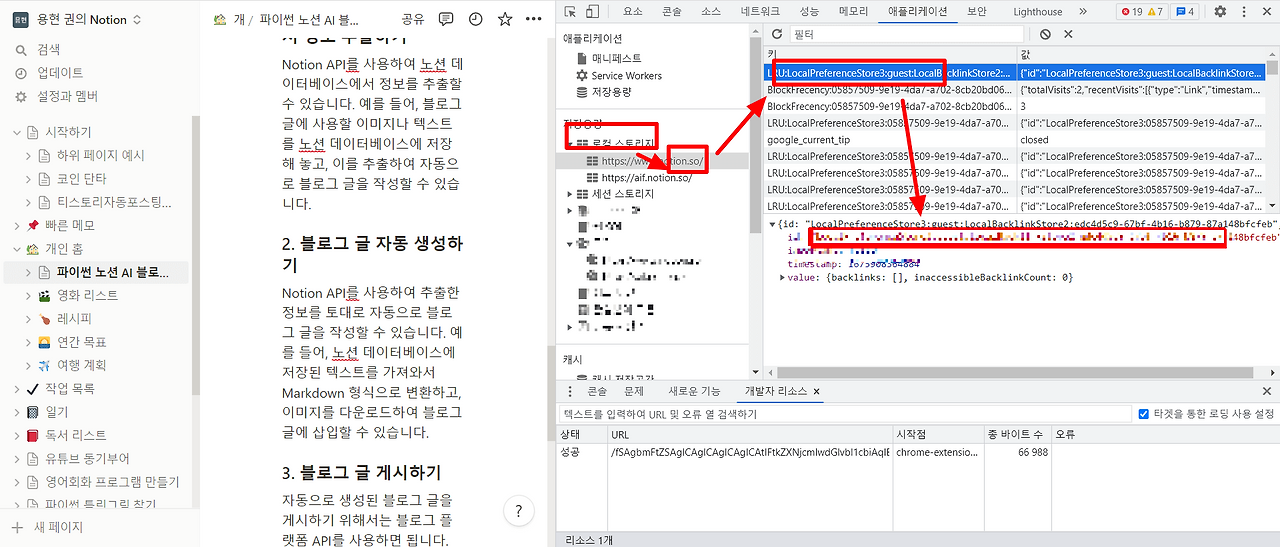Show more DevTools tabs chevron

[x=1082, y=12]
